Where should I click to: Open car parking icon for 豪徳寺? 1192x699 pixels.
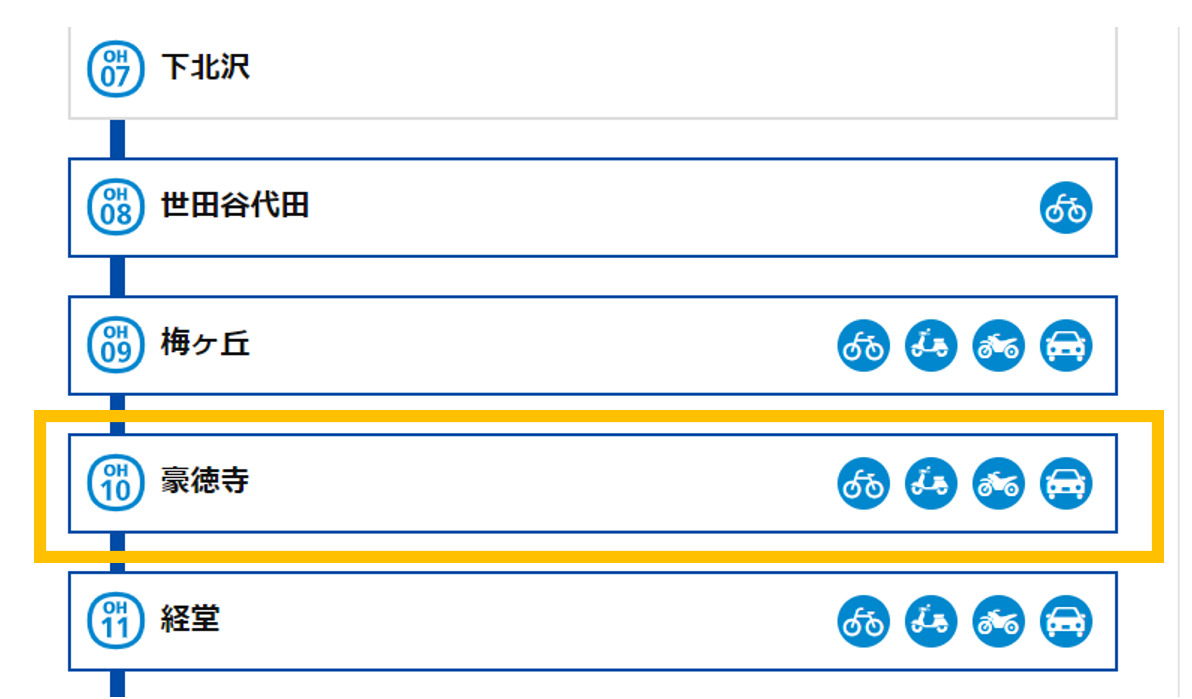click(x=1066, y=483)
